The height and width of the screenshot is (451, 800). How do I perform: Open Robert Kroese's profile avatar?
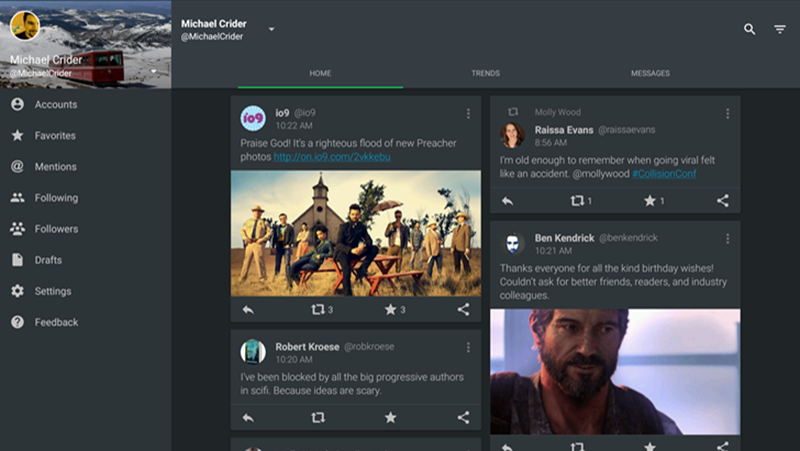(x=253, y=352)
